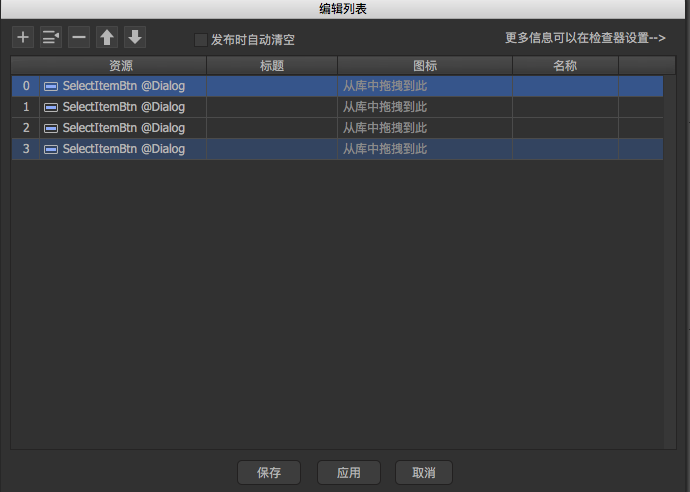Screen dimensions: 690x492
Task: Enable the 发布时自动清空 checkbox
Action: [201, 40]
